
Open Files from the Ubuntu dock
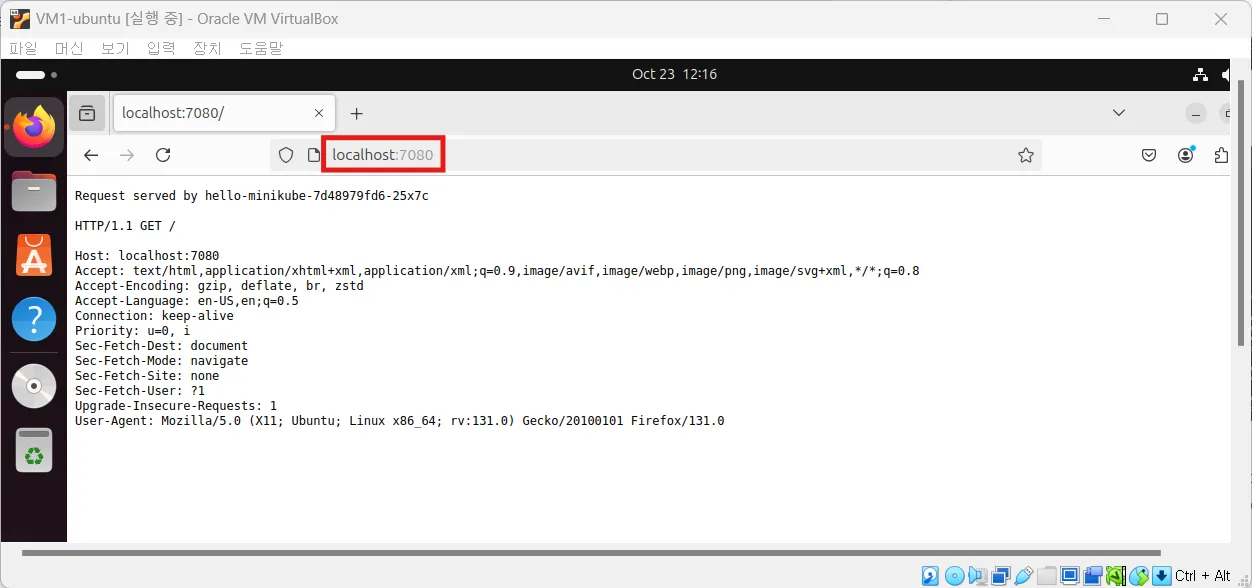[x=34, y=191]
